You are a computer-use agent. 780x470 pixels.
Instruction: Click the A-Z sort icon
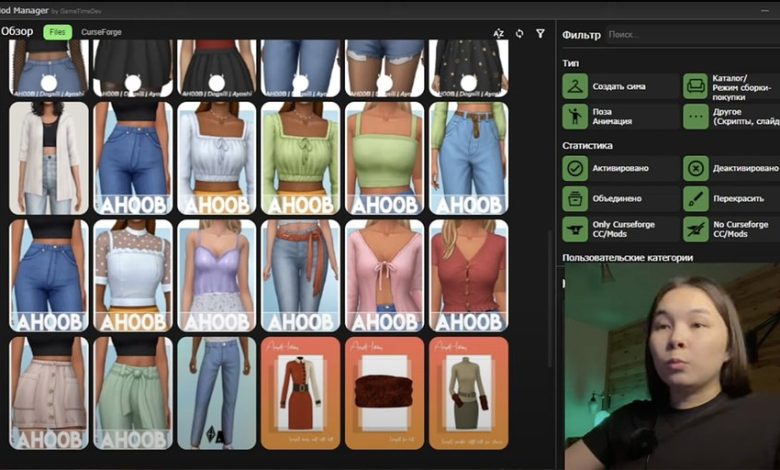point(498,33)
